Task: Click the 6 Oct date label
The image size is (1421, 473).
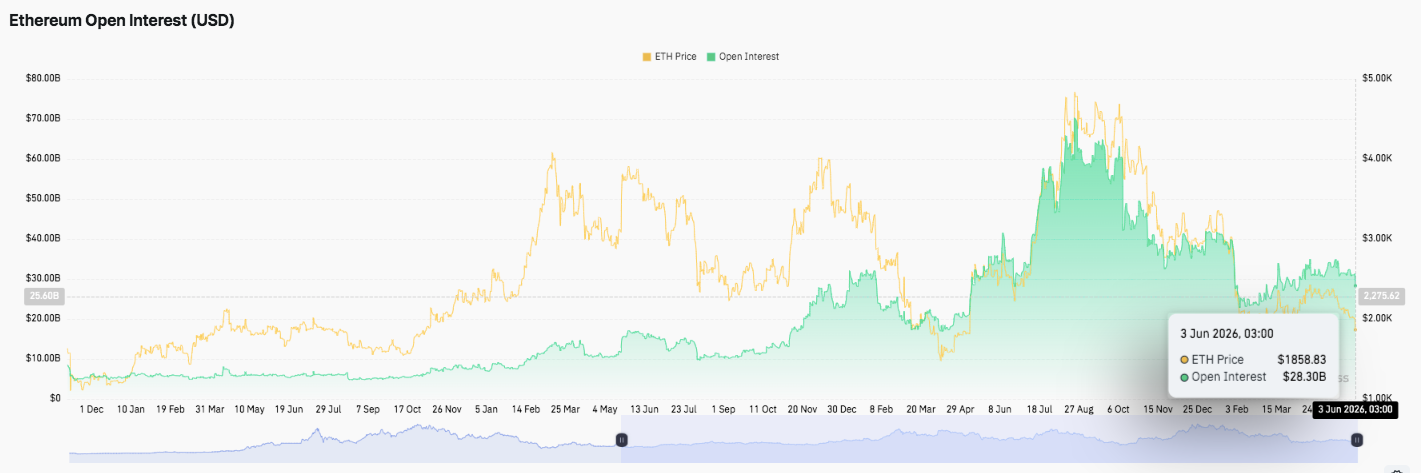Action: 1117,409
